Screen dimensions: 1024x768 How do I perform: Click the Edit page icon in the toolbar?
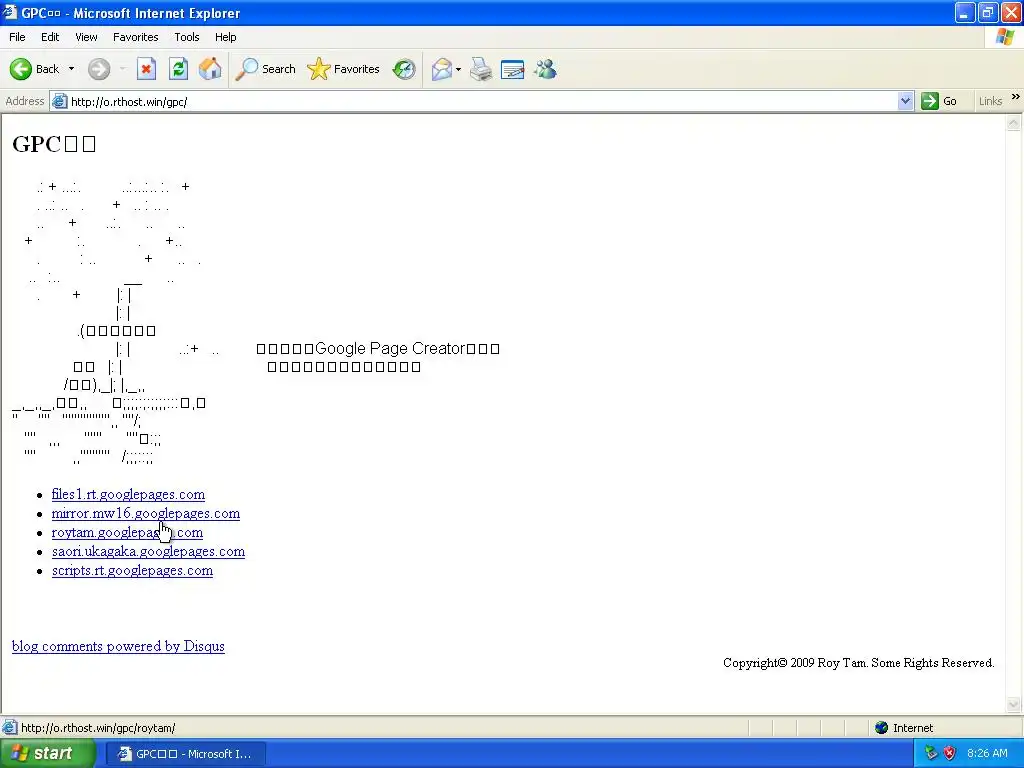(x=513, y=69)
